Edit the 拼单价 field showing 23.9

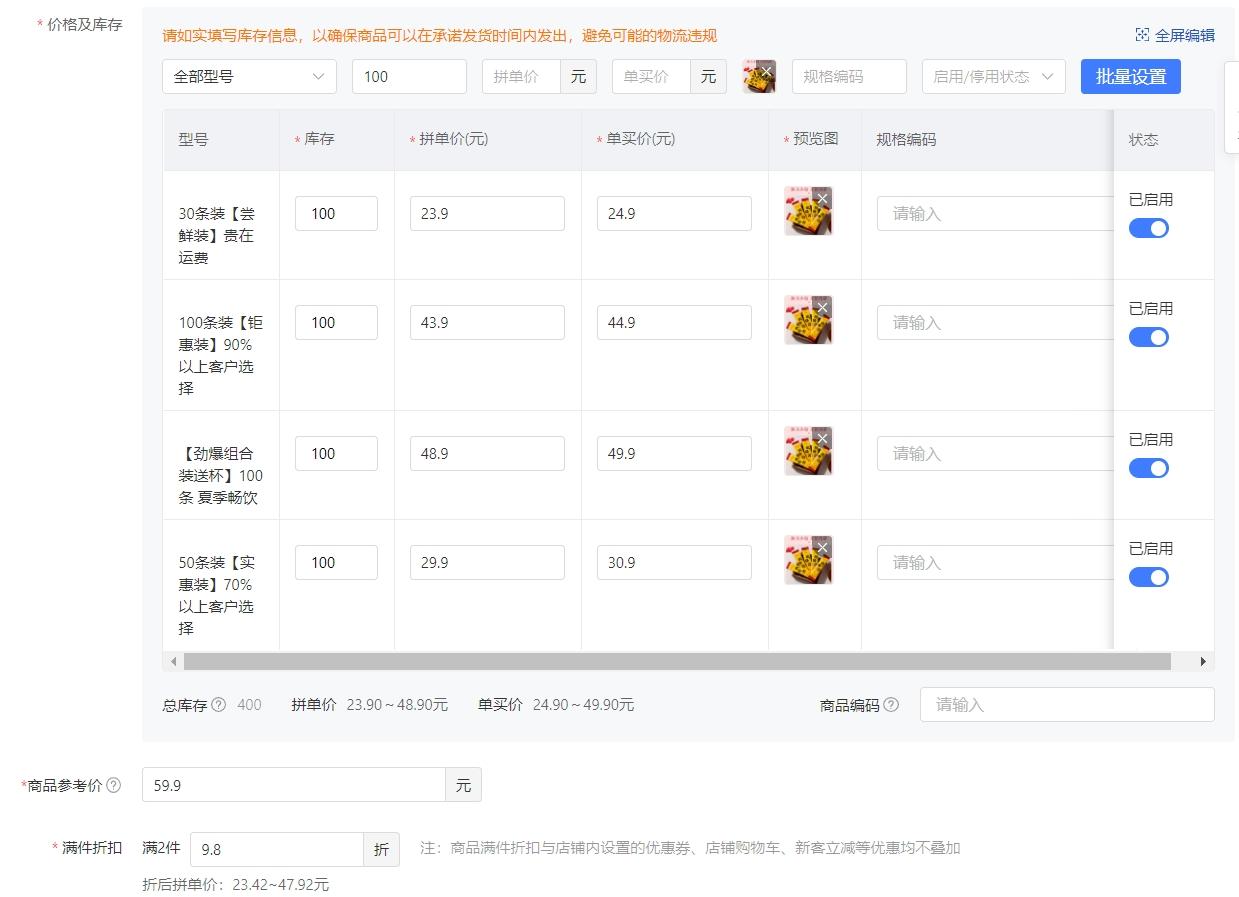click(x=487, y=213)
